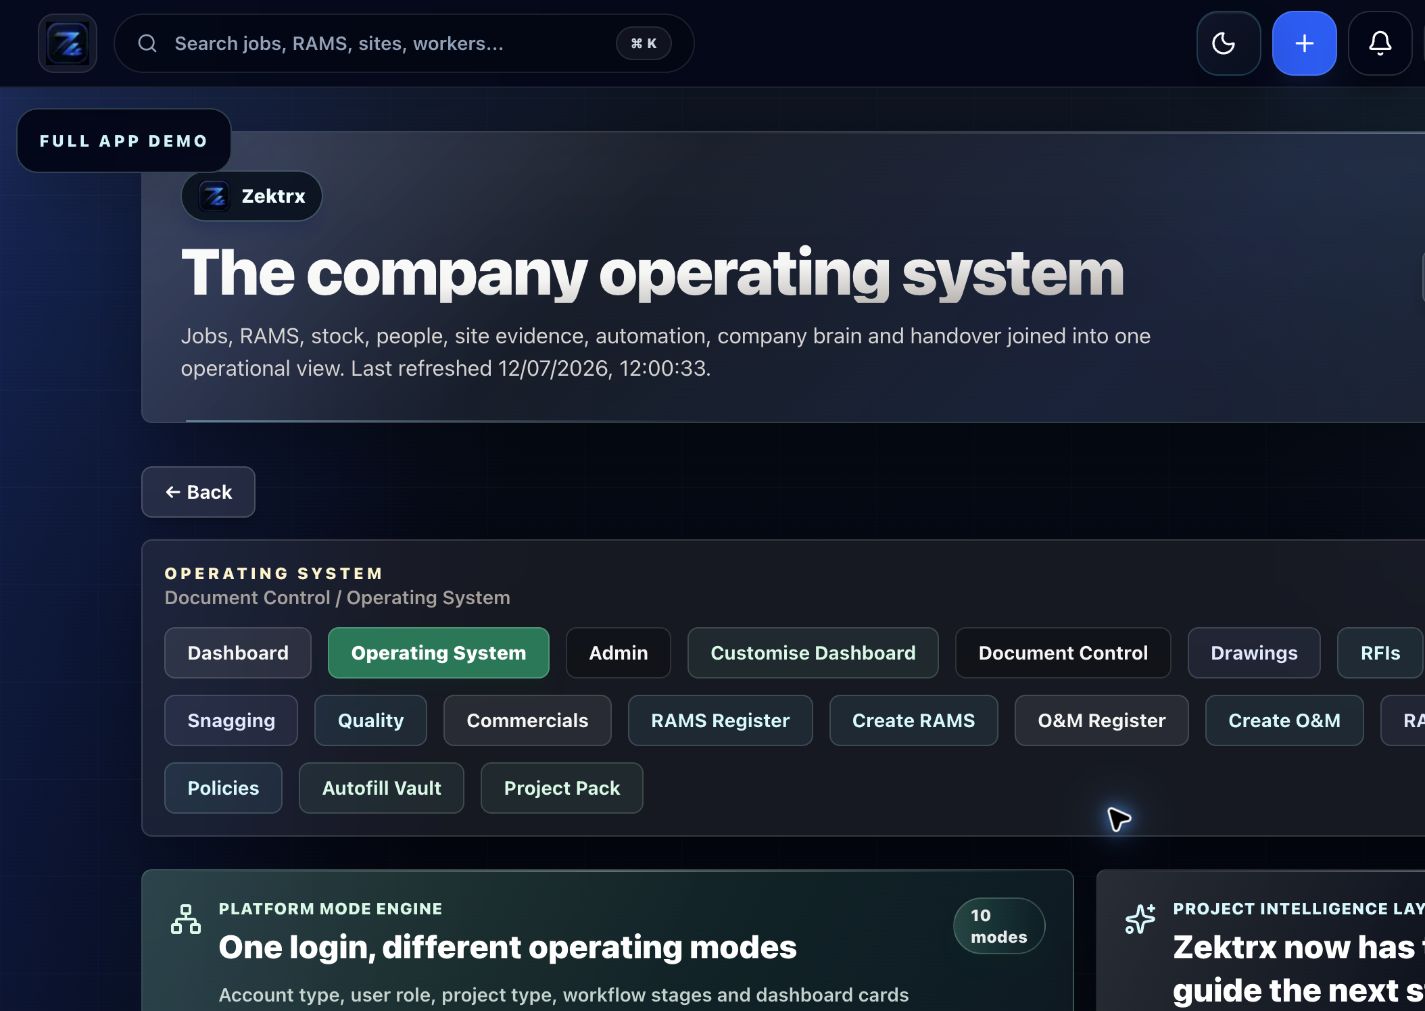
Task: Click the 'PLATFORM MODE ENGINE' label
Action: [x=330, y=909]
